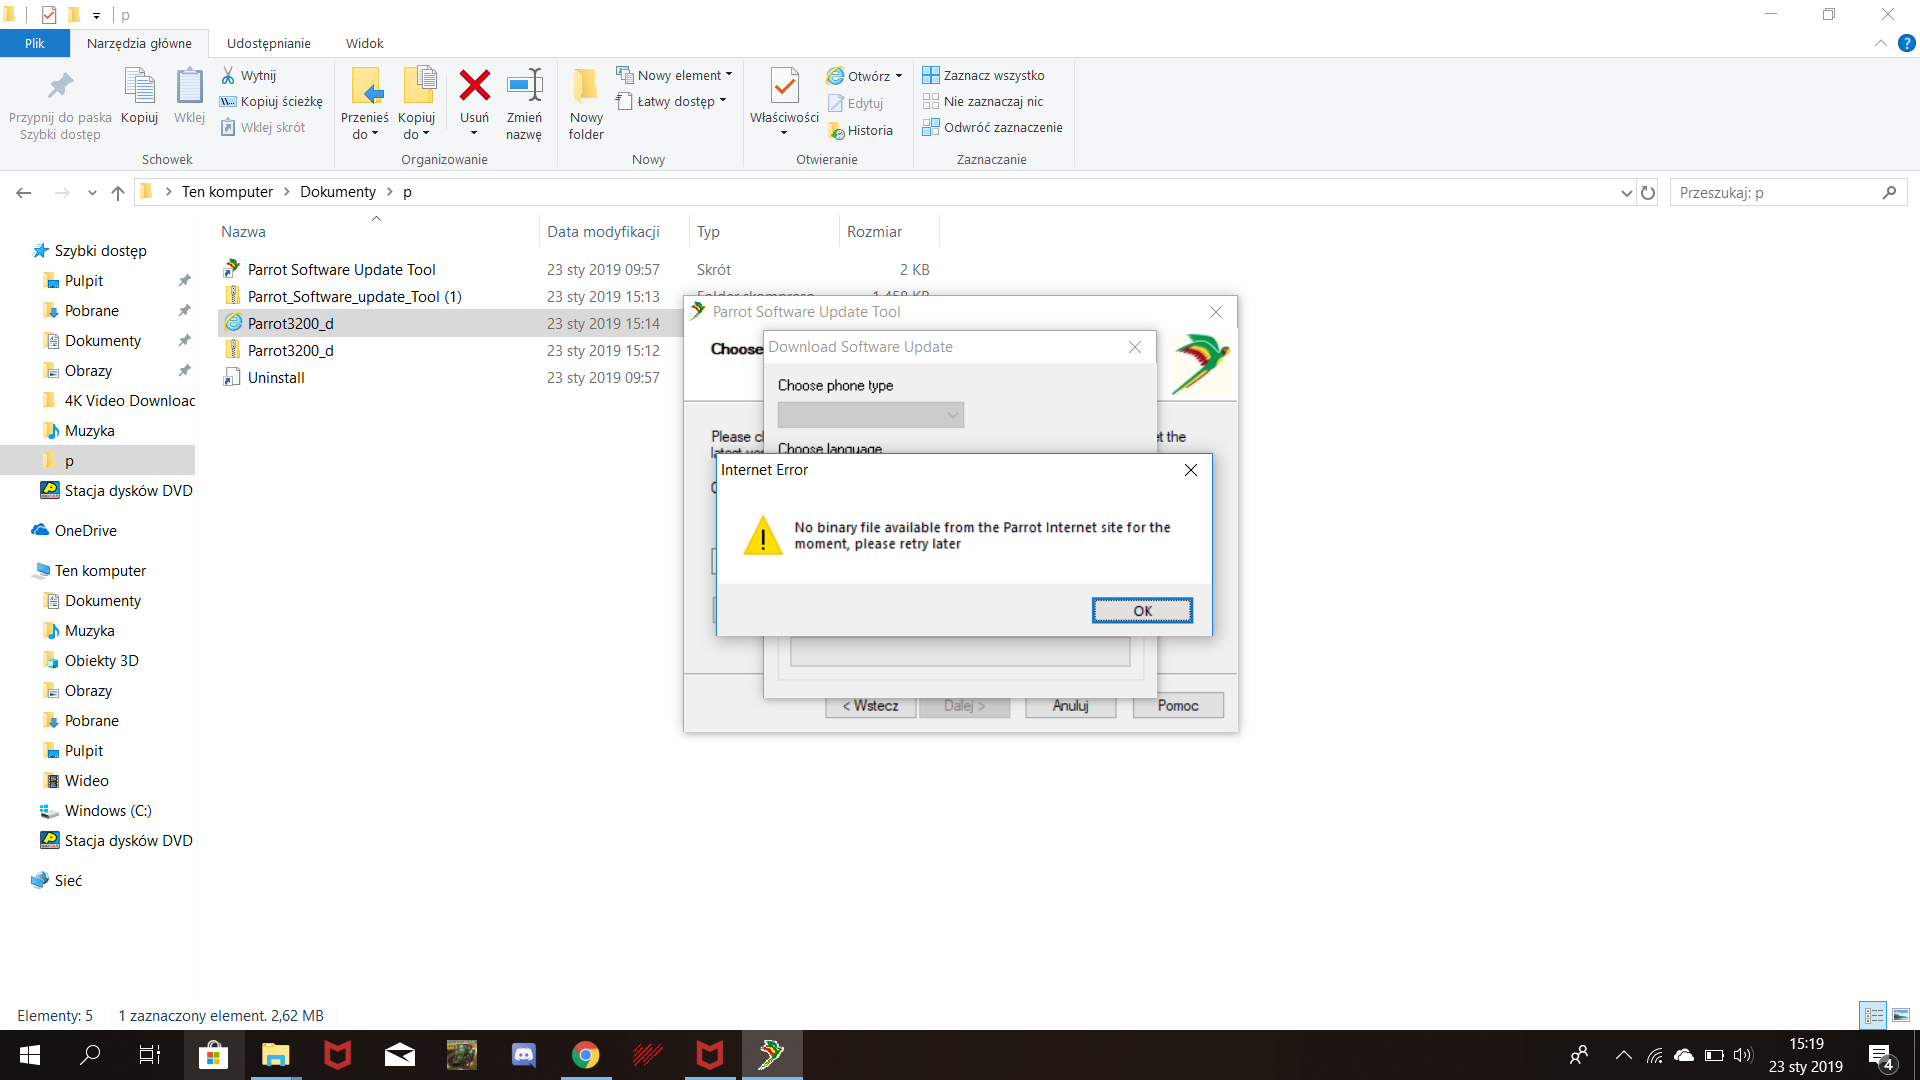Screen dimensions: 1920x1080
Task: Expand the Nowy element dropdown
Action: coord(729,75)
